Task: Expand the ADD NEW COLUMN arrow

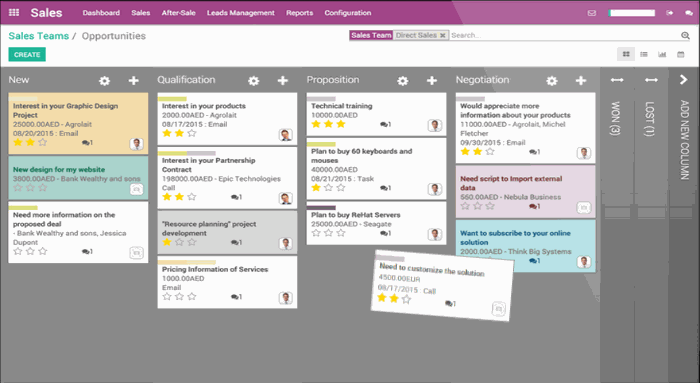Action: [x=683, y=79]
